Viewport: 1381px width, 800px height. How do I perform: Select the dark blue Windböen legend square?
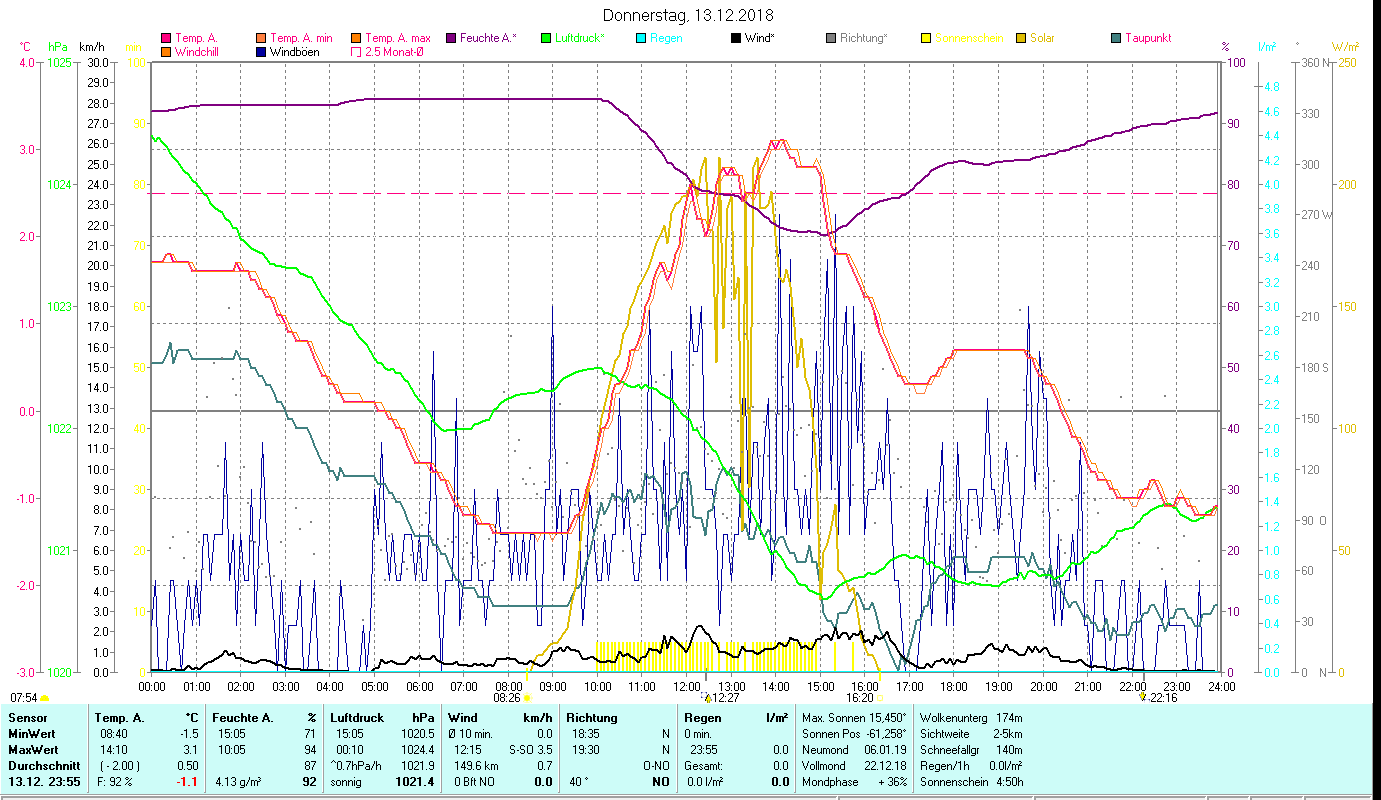coord(262,51)
